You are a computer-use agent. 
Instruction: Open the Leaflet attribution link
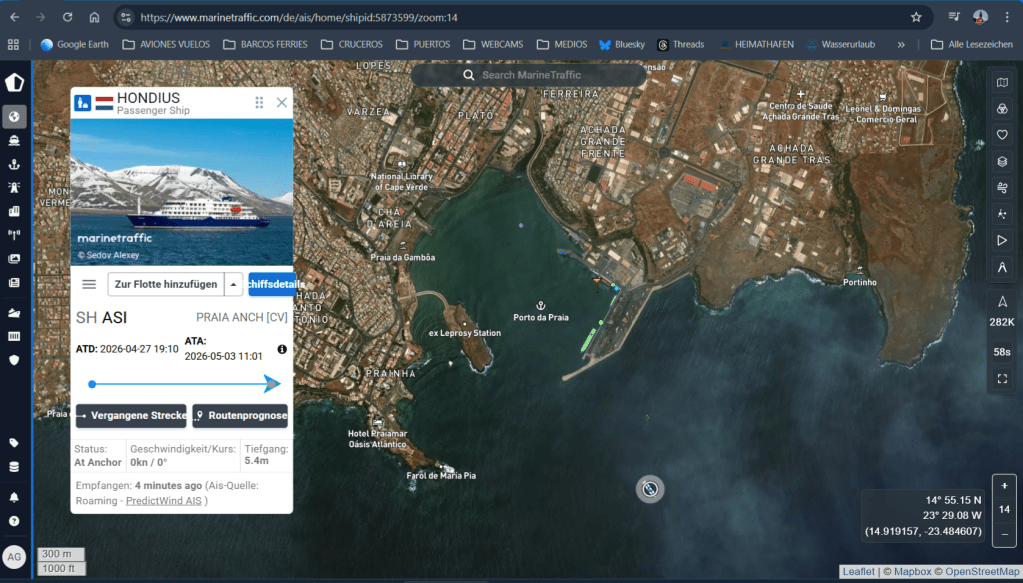click(x=859, y=571)
